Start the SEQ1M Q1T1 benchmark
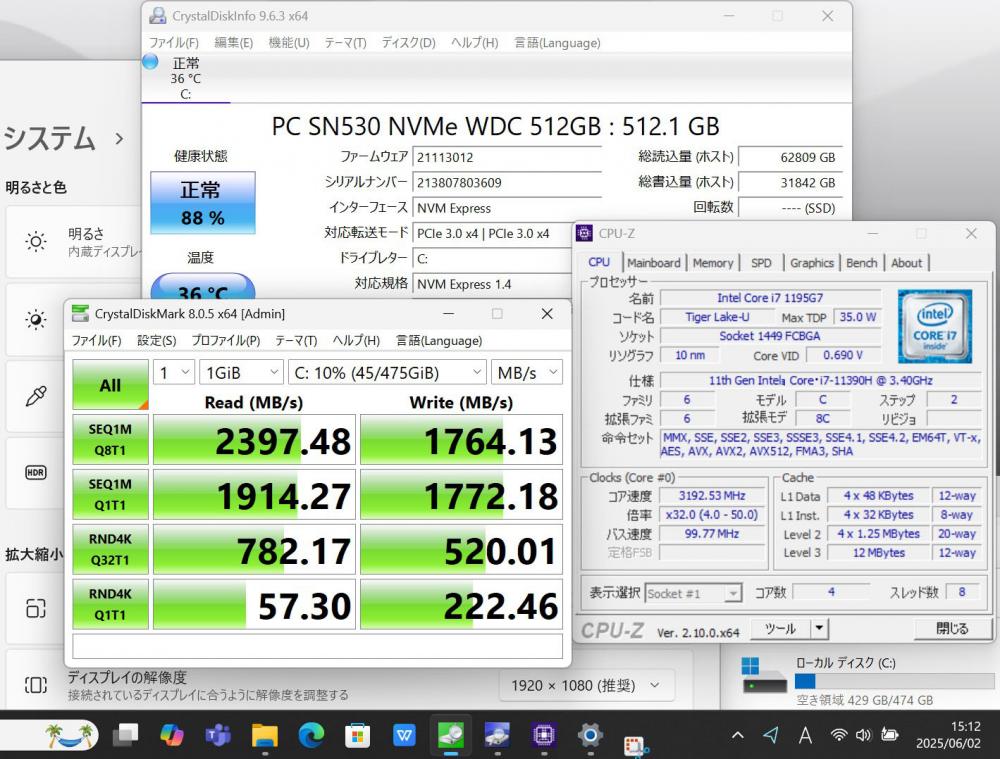Screen dimensions: 1000x759 point(110,494)
